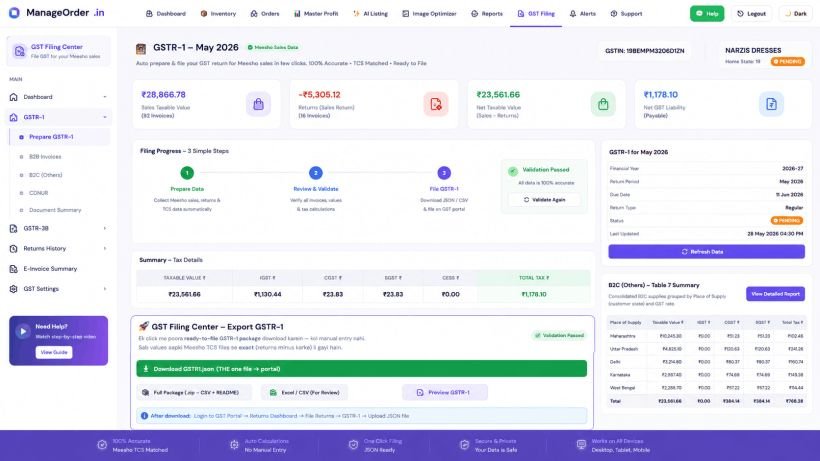Click step 3 File GSTR-1 circle

[x=444, y=172]
